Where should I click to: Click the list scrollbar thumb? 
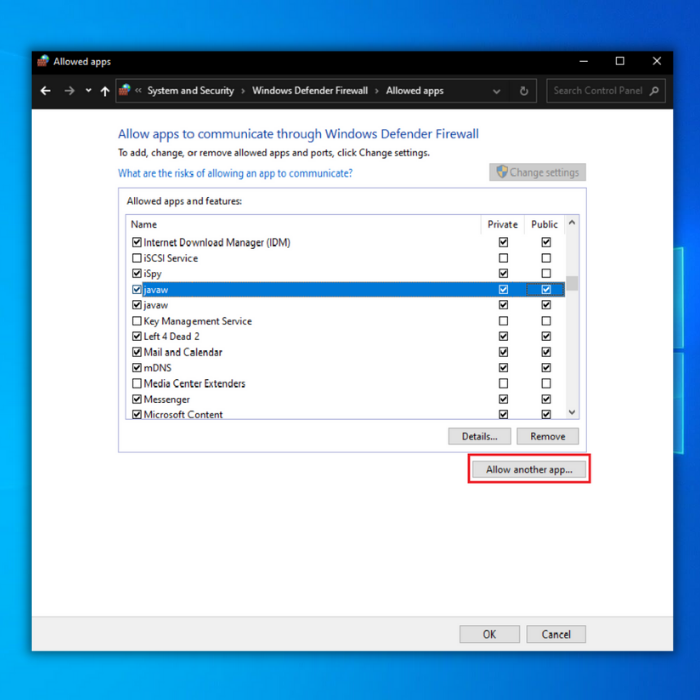tap(572, 283)
